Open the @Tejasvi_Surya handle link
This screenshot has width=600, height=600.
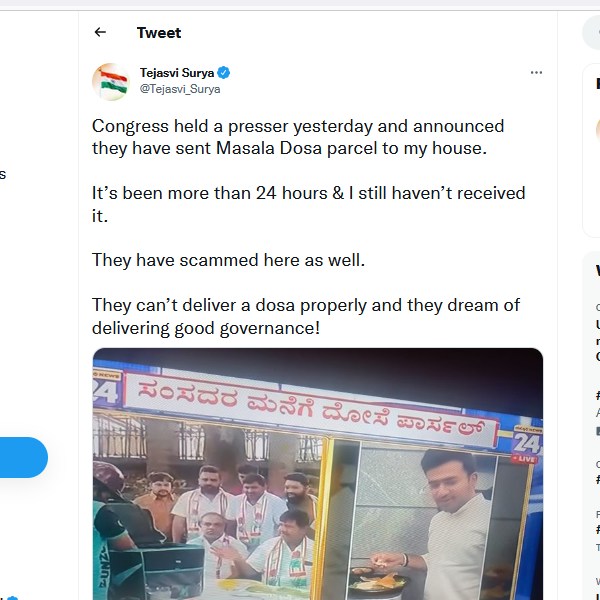[180, 89]
